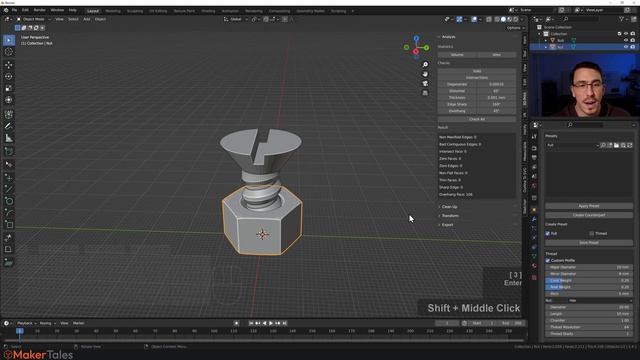
Task: Click the pan hand viewport icon
Action: [425, 74]
